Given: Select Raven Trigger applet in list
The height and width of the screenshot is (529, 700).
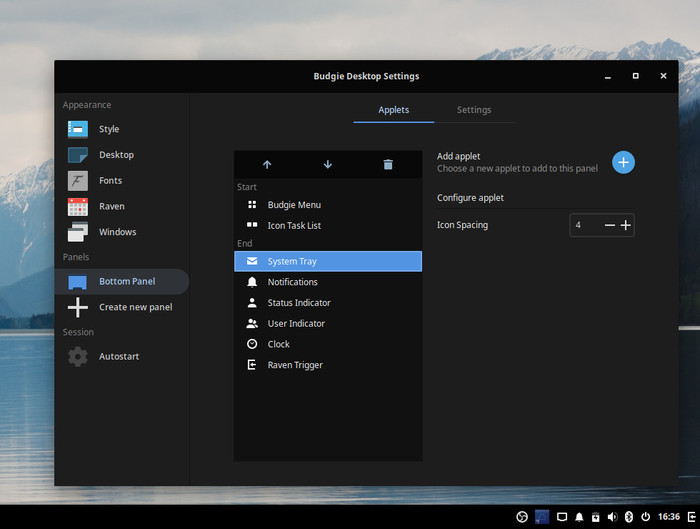Looking at the screenshot, I should (295, 365).
